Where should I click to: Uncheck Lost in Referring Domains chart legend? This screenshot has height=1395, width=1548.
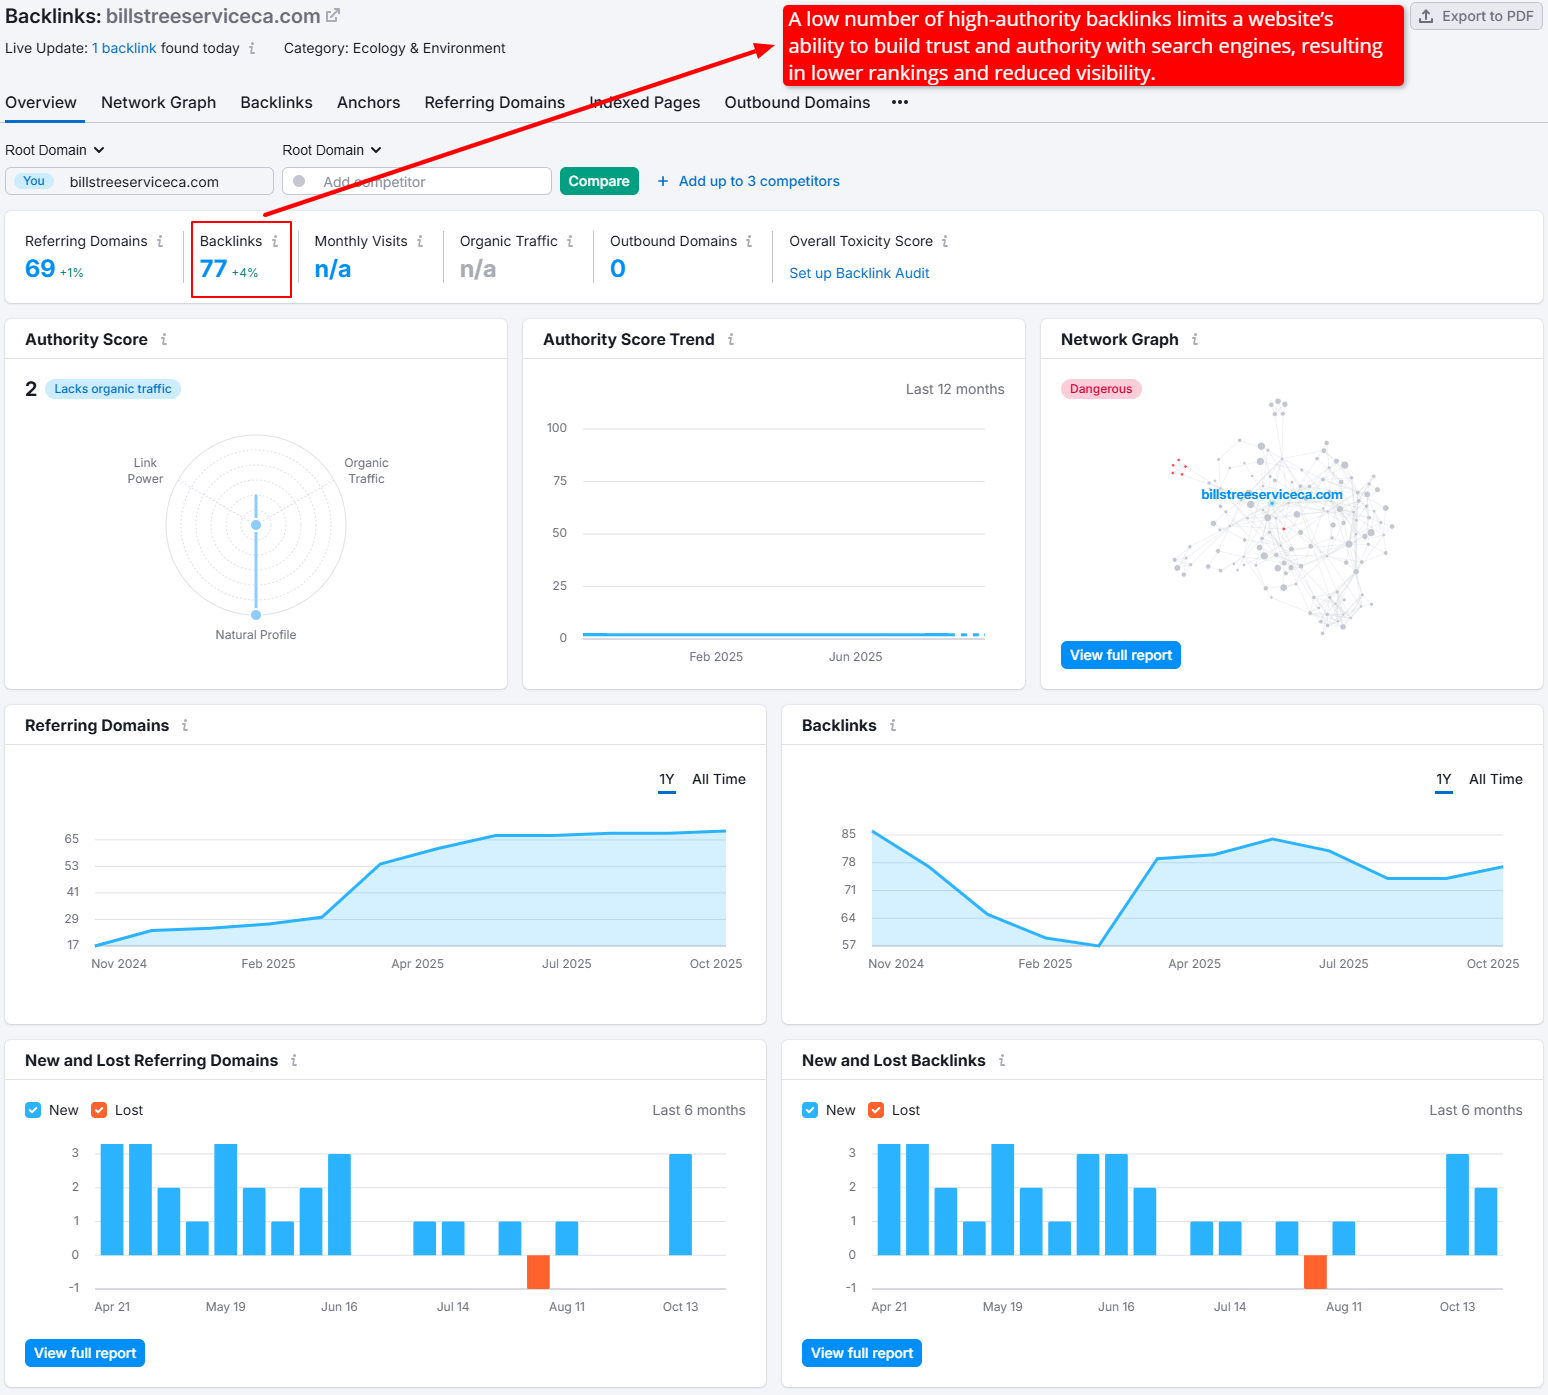point(99,1110)
